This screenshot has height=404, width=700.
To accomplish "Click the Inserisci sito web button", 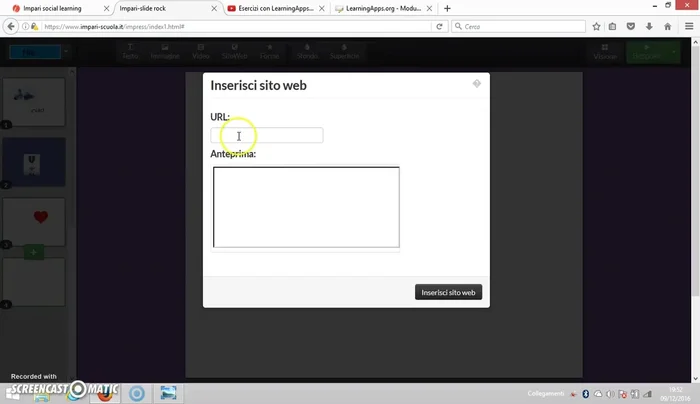I will click(x=448, y=292).
